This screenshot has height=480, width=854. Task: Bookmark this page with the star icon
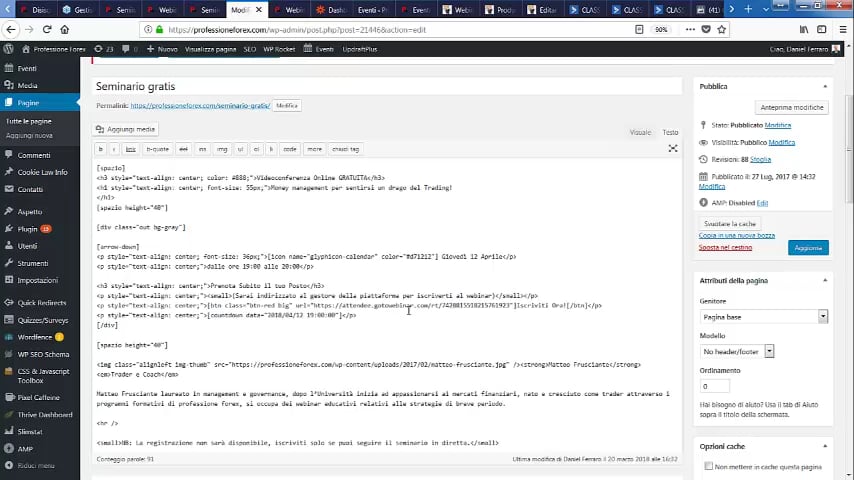point(722,29)
